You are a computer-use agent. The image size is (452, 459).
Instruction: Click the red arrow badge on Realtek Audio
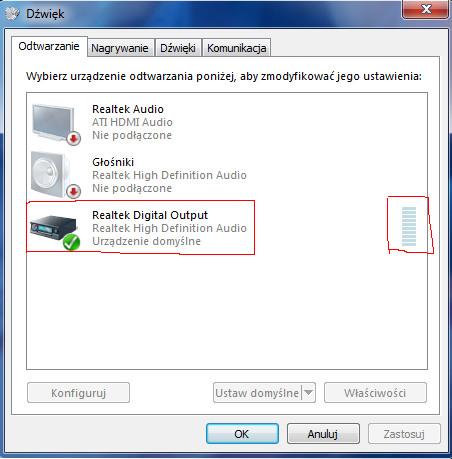(x=73, y=138)
